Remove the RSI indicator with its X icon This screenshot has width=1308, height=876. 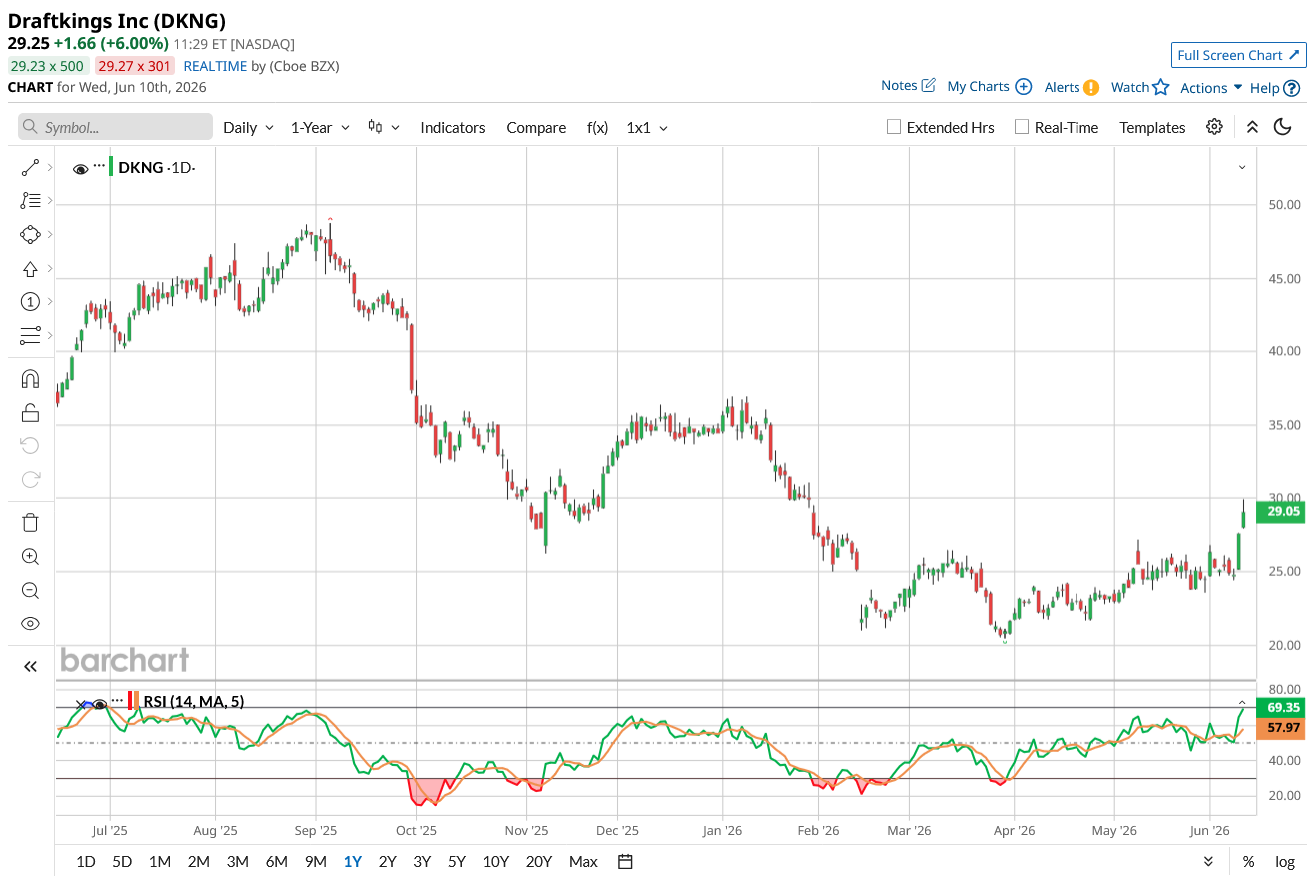(x=82, y=705)
